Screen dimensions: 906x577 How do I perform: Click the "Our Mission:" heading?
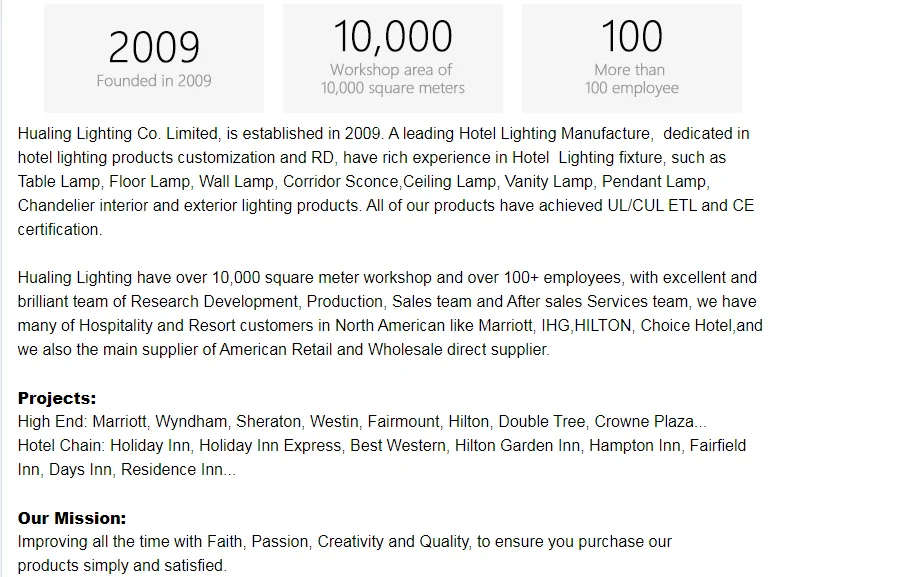click(72, 518)
